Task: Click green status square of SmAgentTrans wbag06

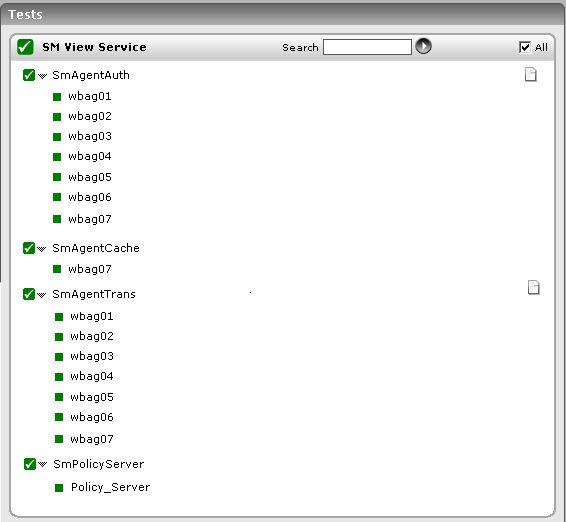Action: click(x=59, y=417)
